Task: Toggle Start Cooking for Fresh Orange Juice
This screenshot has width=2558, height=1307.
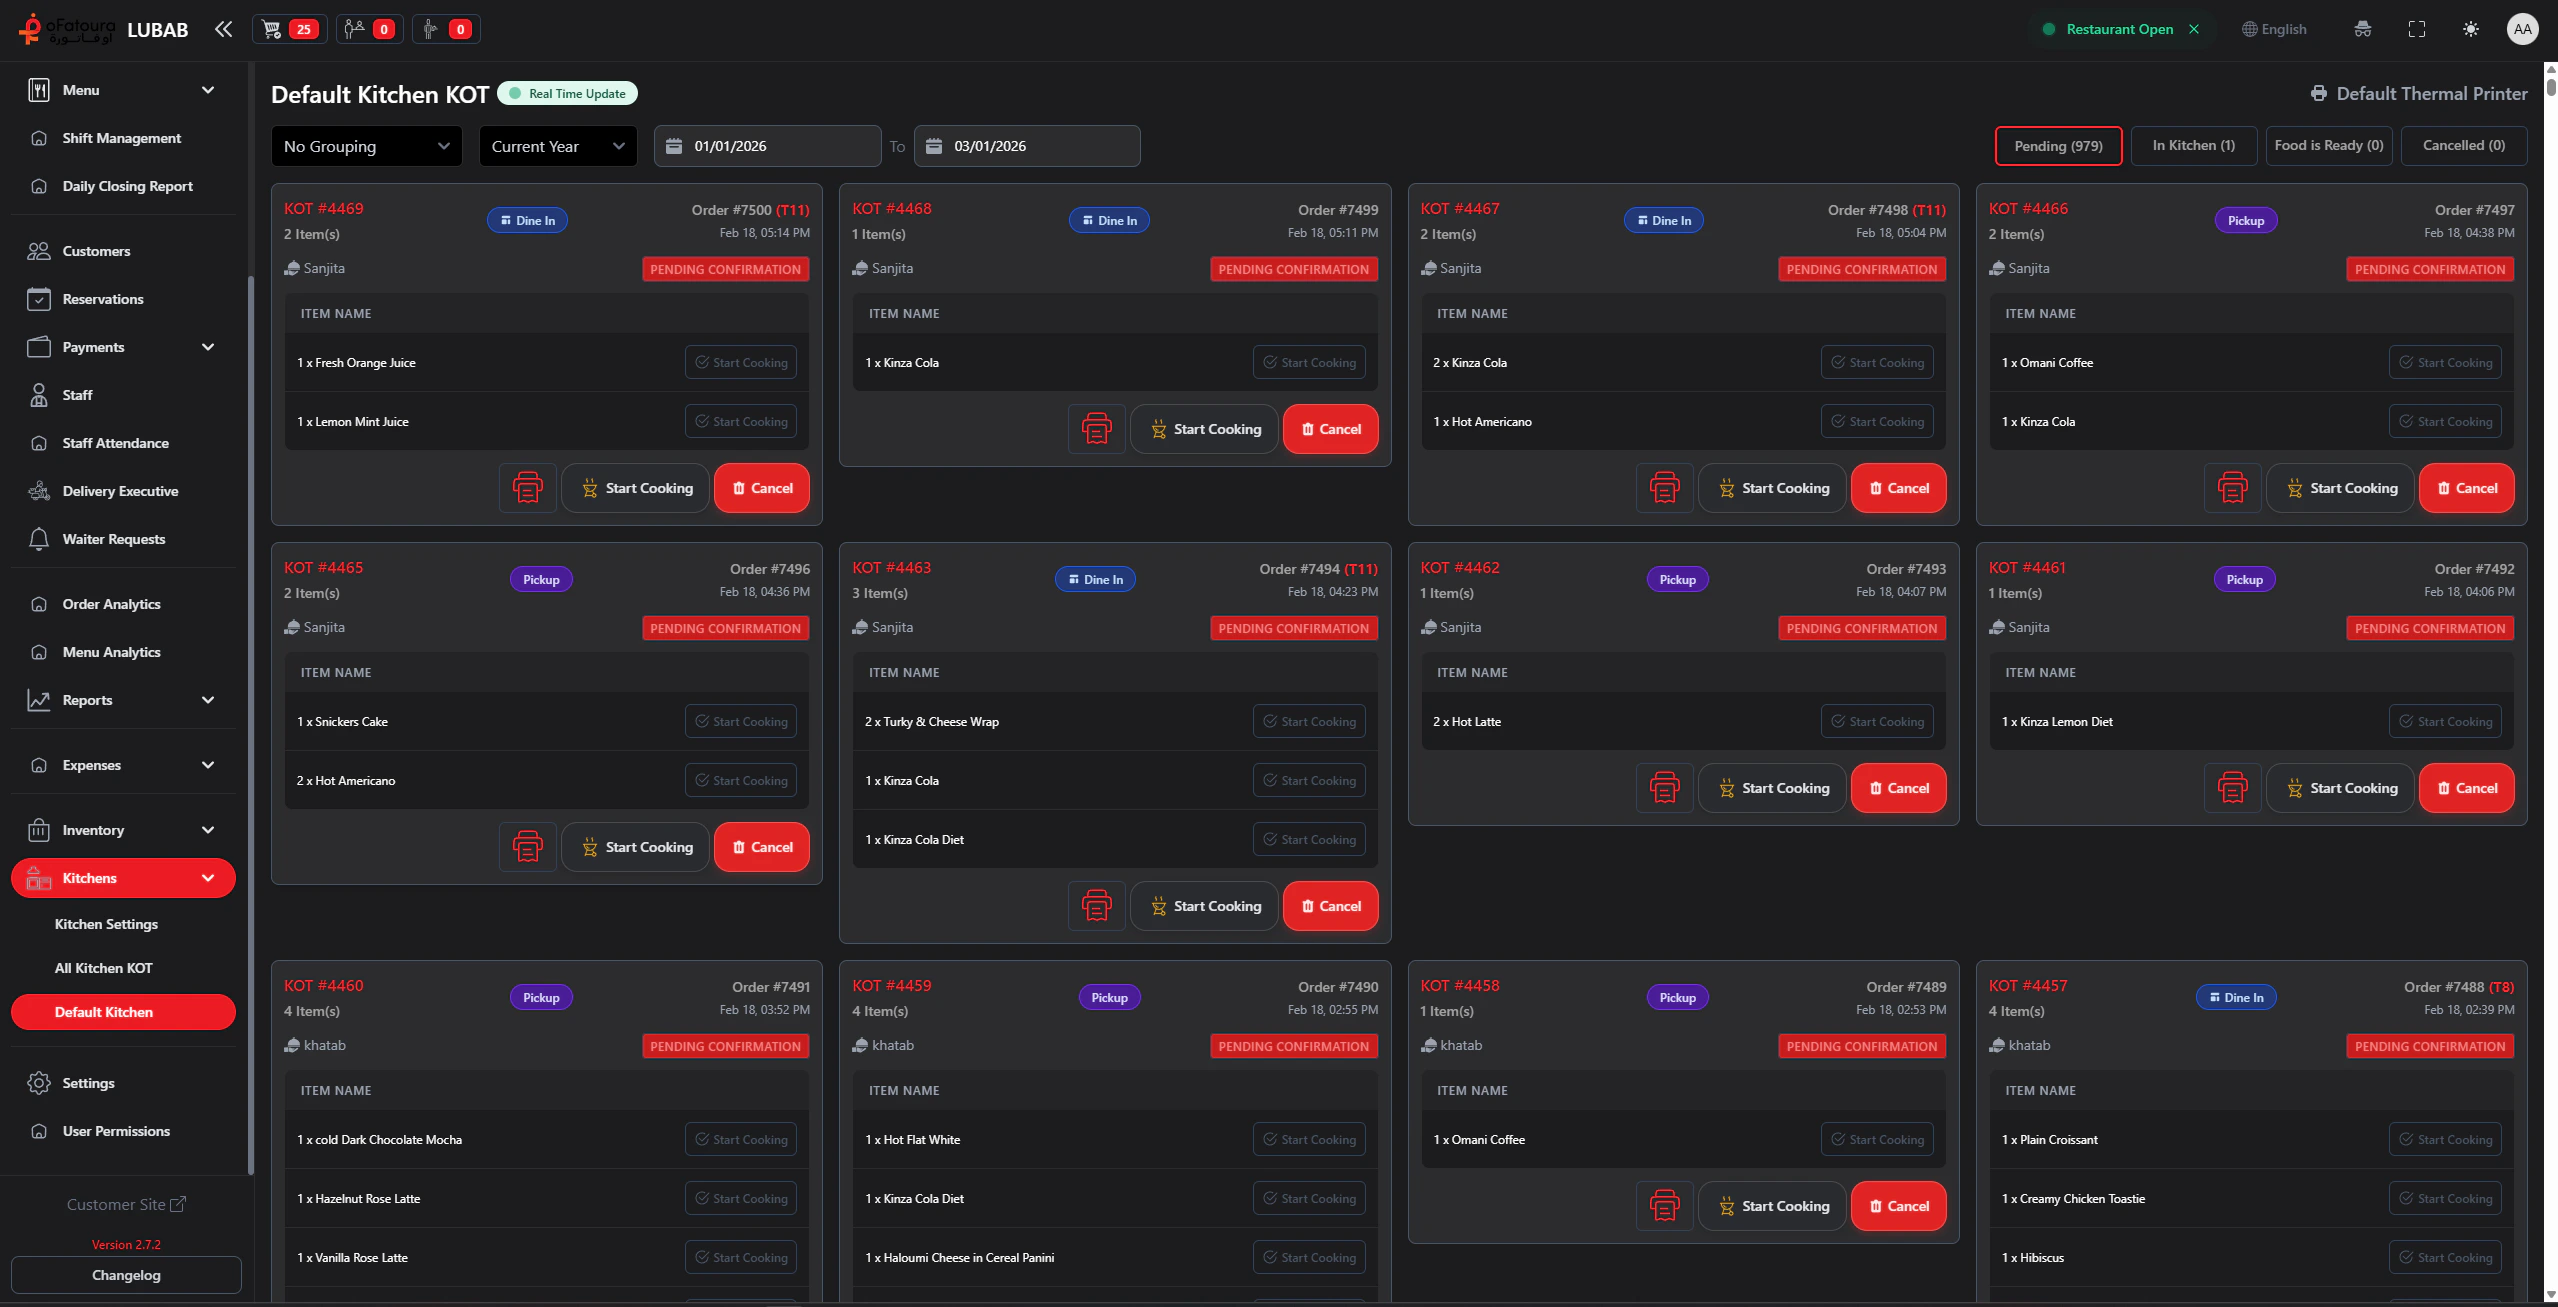Action: pyautogui.click(x=741, y=363)
